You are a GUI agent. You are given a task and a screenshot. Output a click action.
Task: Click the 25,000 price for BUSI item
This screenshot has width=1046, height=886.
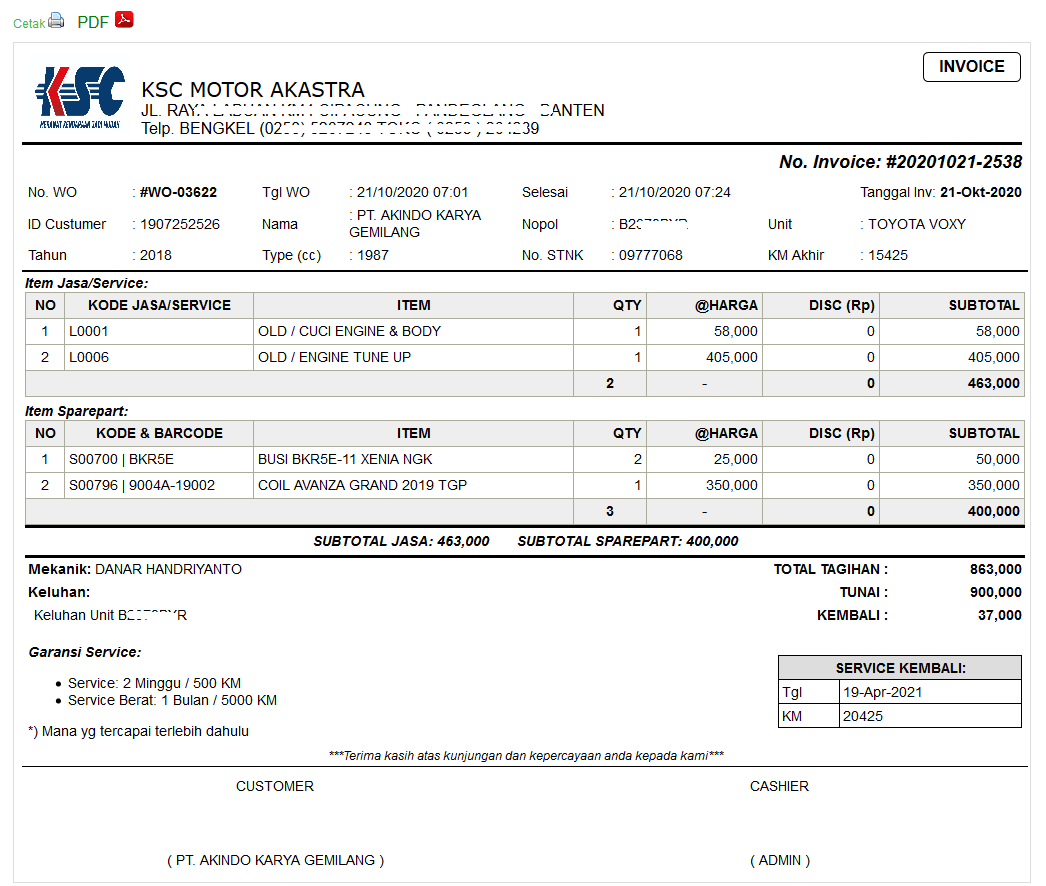pyautogui.click(x=736, y=459)
